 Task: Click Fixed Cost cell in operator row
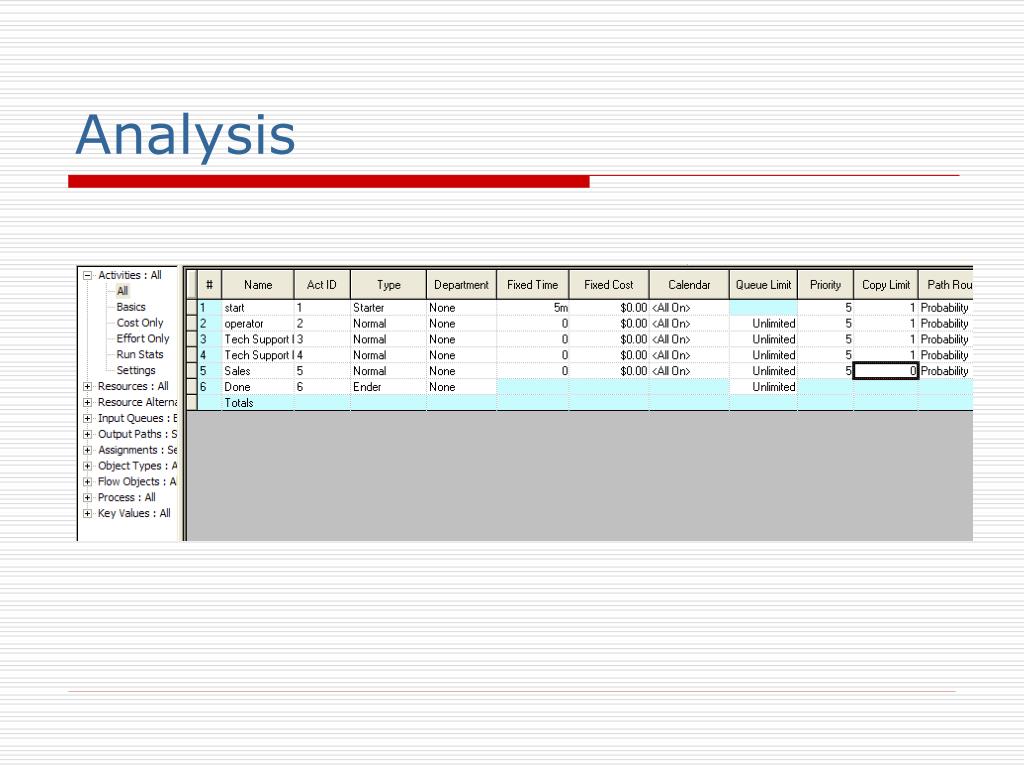[609, 323]
